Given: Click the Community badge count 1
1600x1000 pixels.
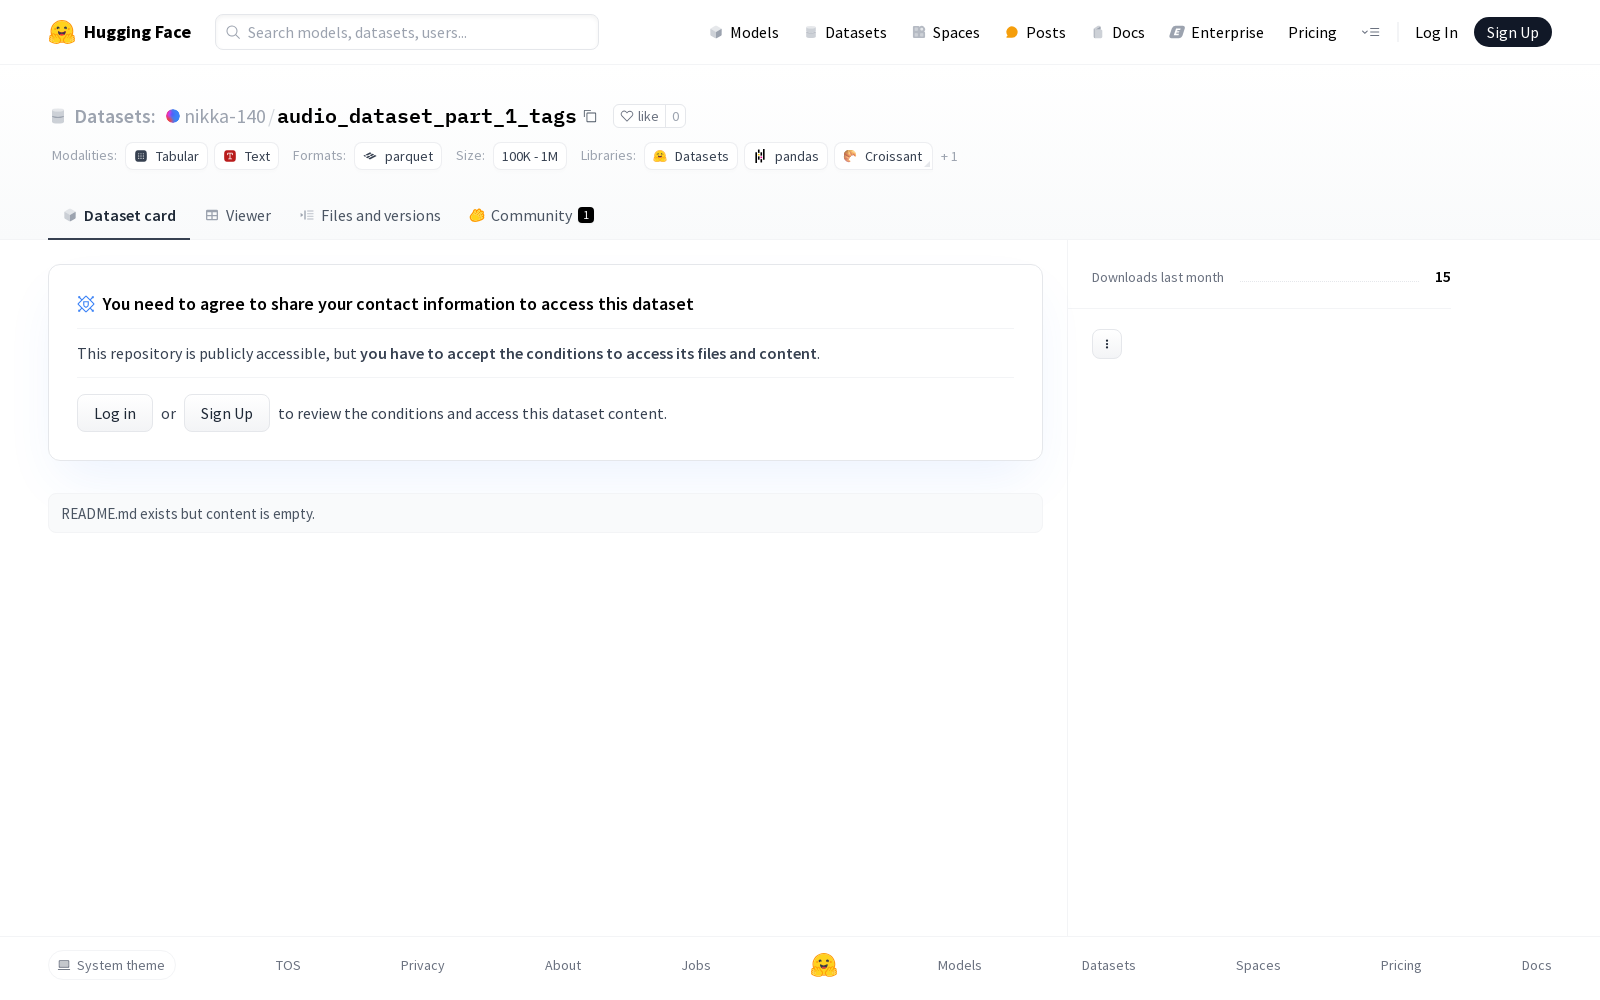Looking at the screenshot, I should (x=586, y=215).
